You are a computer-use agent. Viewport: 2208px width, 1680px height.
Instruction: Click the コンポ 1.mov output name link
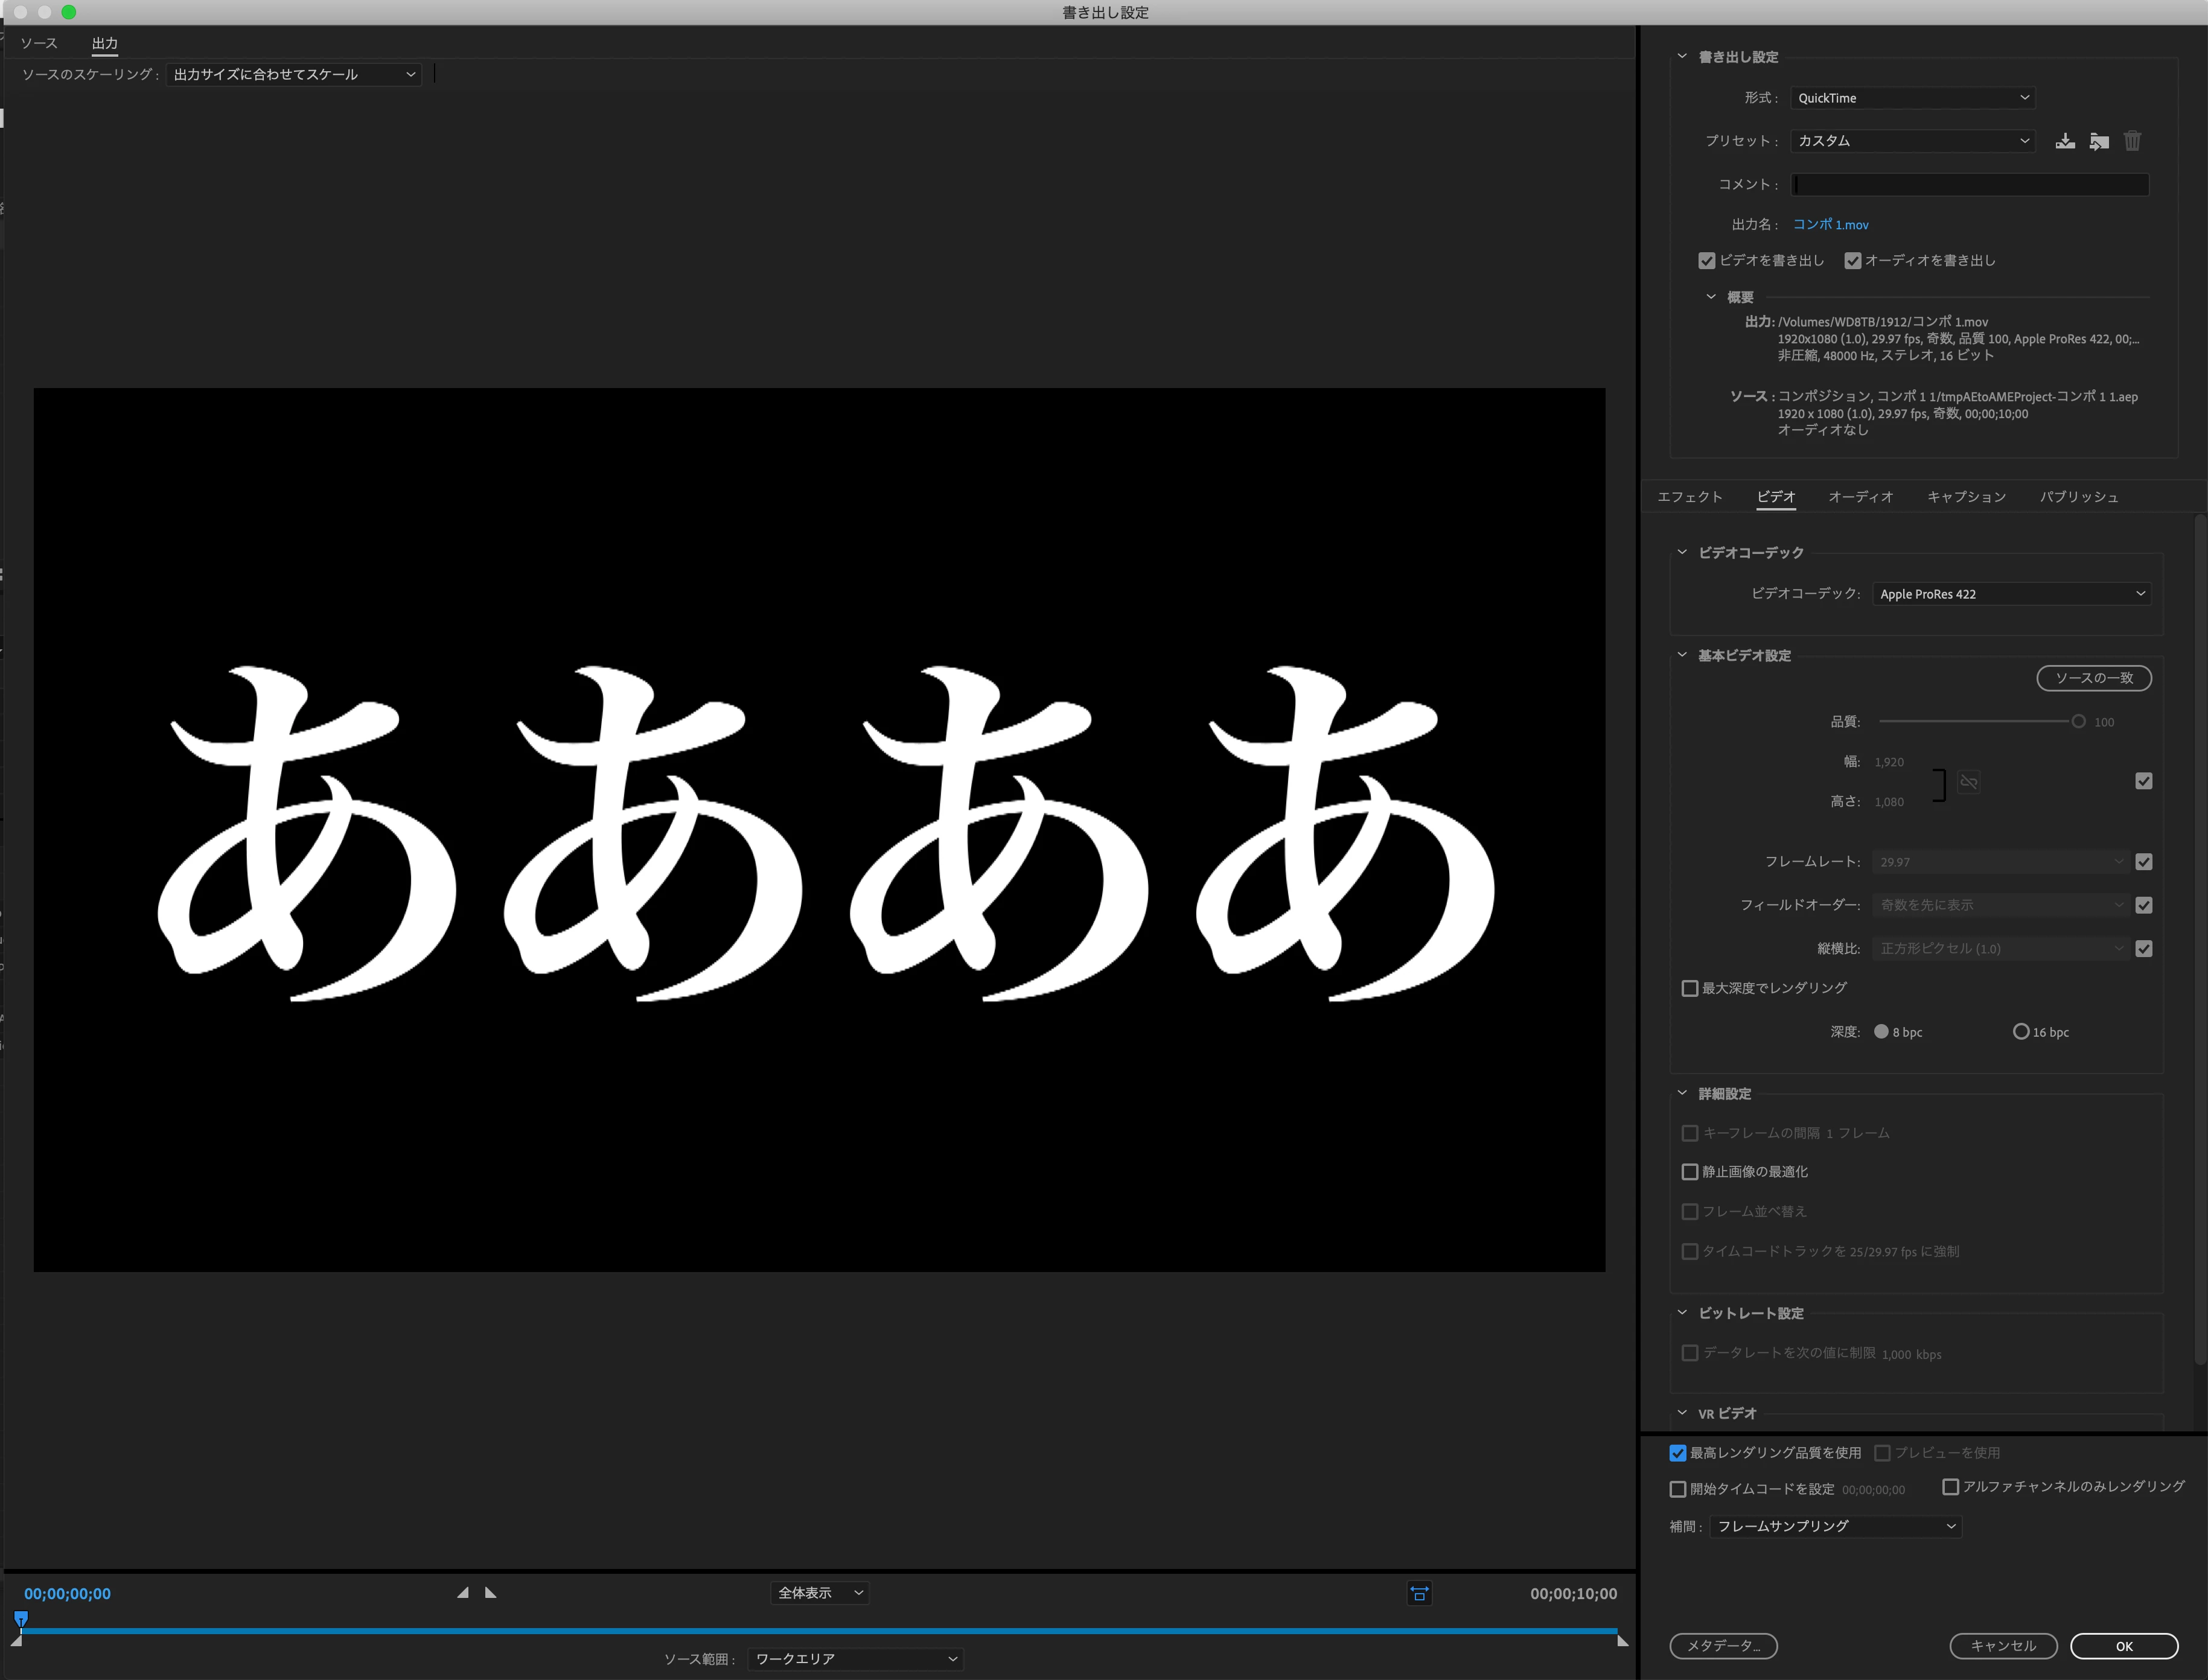point(1830,225)
